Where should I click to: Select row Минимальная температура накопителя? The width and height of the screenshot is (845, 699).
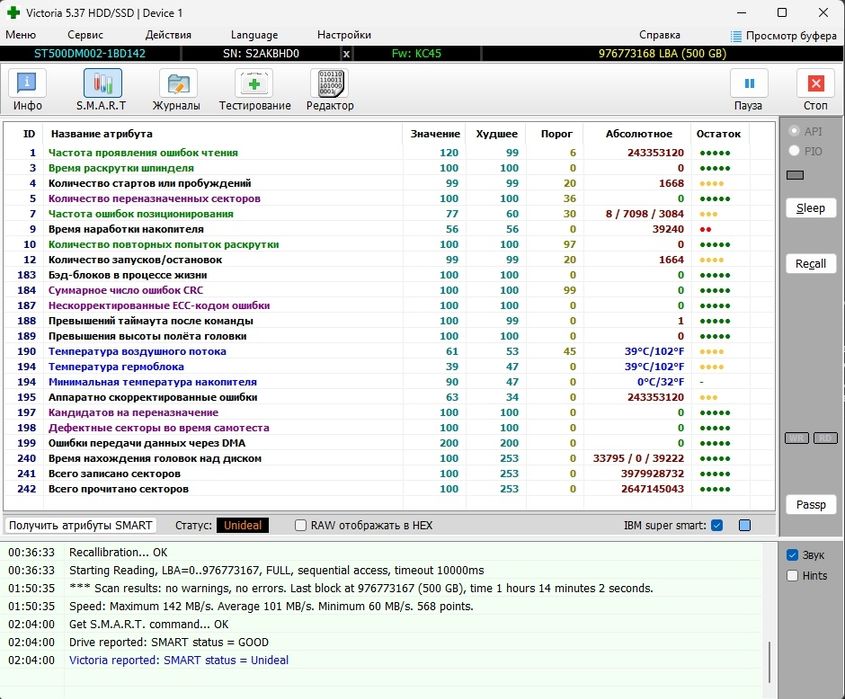pyautogui.click(x=389, y=382)
